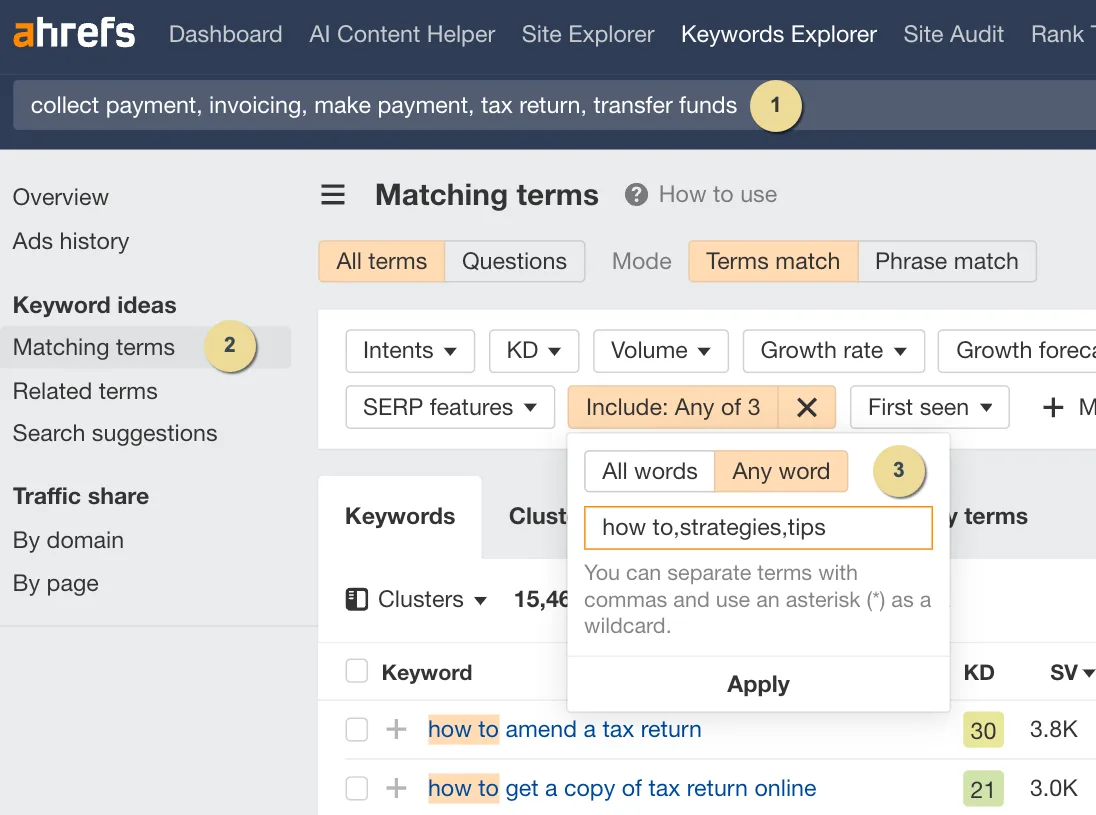Click the include terms input field

pyautogui.click(x=758, y=528)
